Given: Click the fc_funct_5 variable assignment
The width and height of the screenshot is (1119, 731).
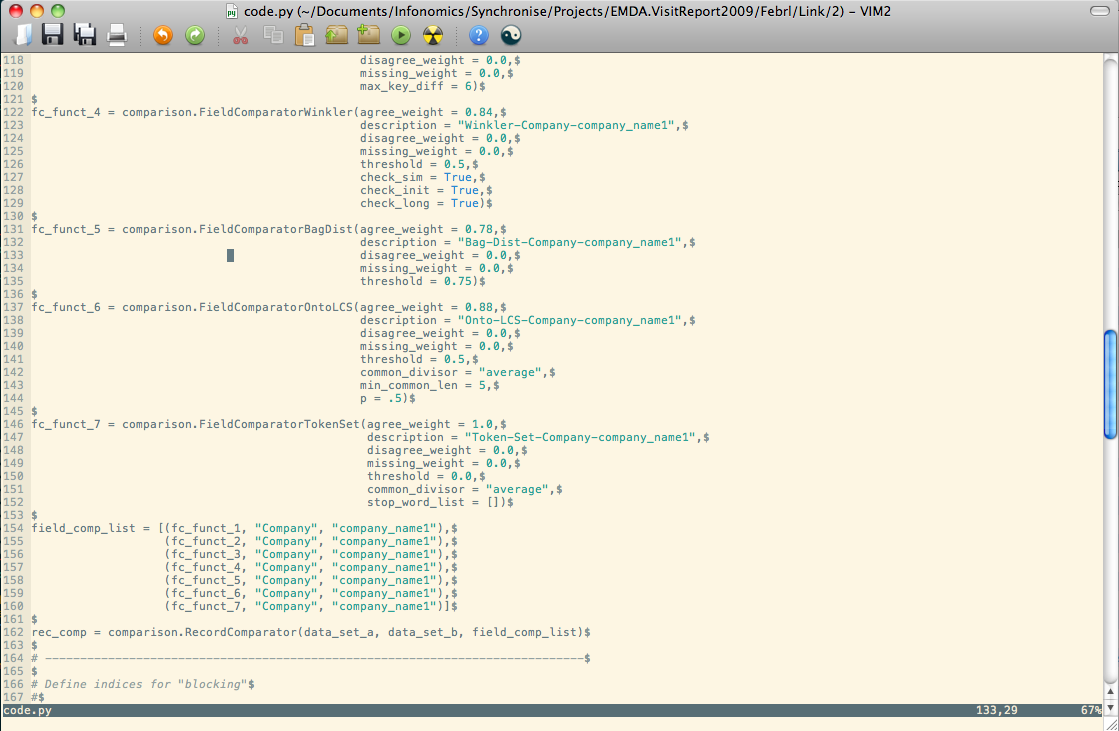Looking at the screenshot, I should pos(66,229).
